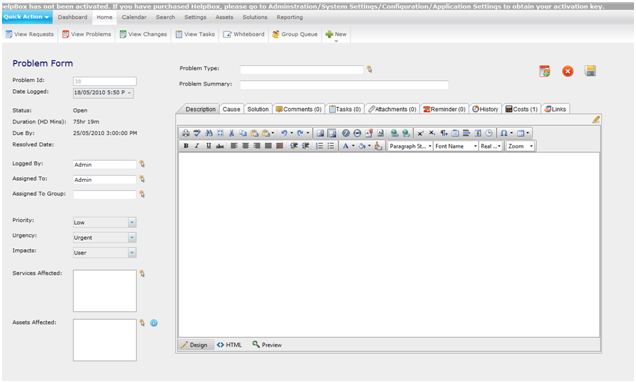The width and height of the screenshot is (636, 383).
Task: Align text left in the editor
Action: coord(234,146)
